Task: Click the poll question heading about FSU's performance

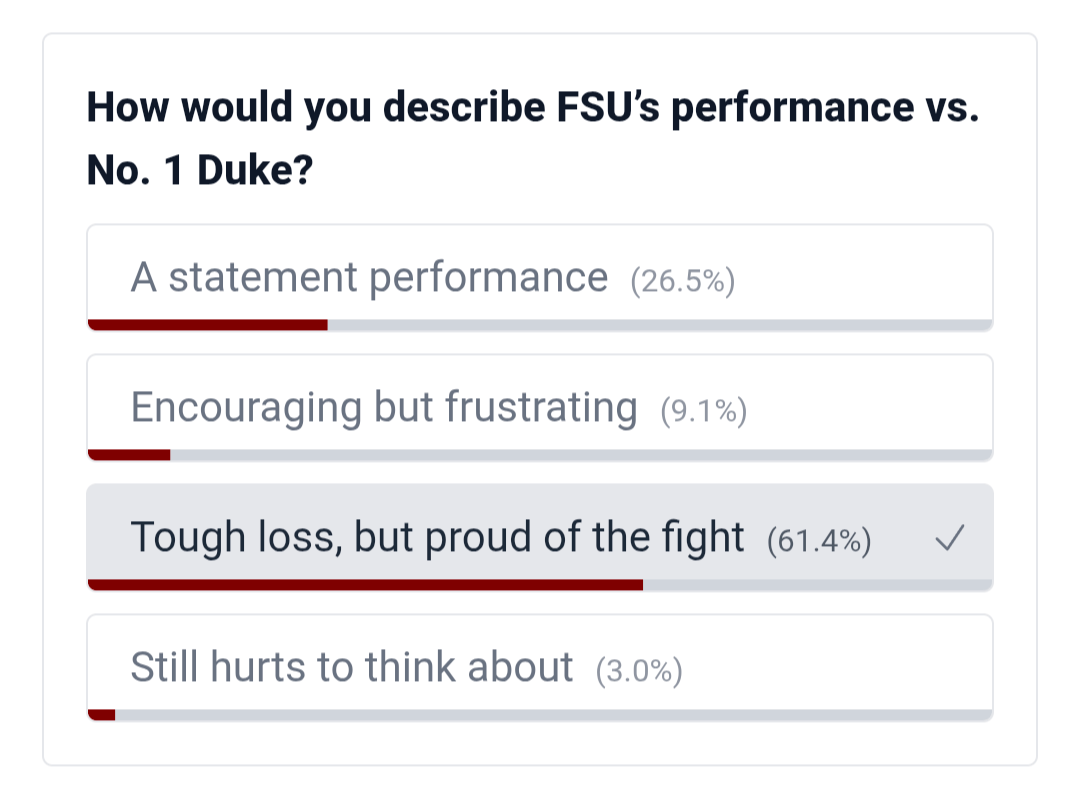Action: coord(533,108)
